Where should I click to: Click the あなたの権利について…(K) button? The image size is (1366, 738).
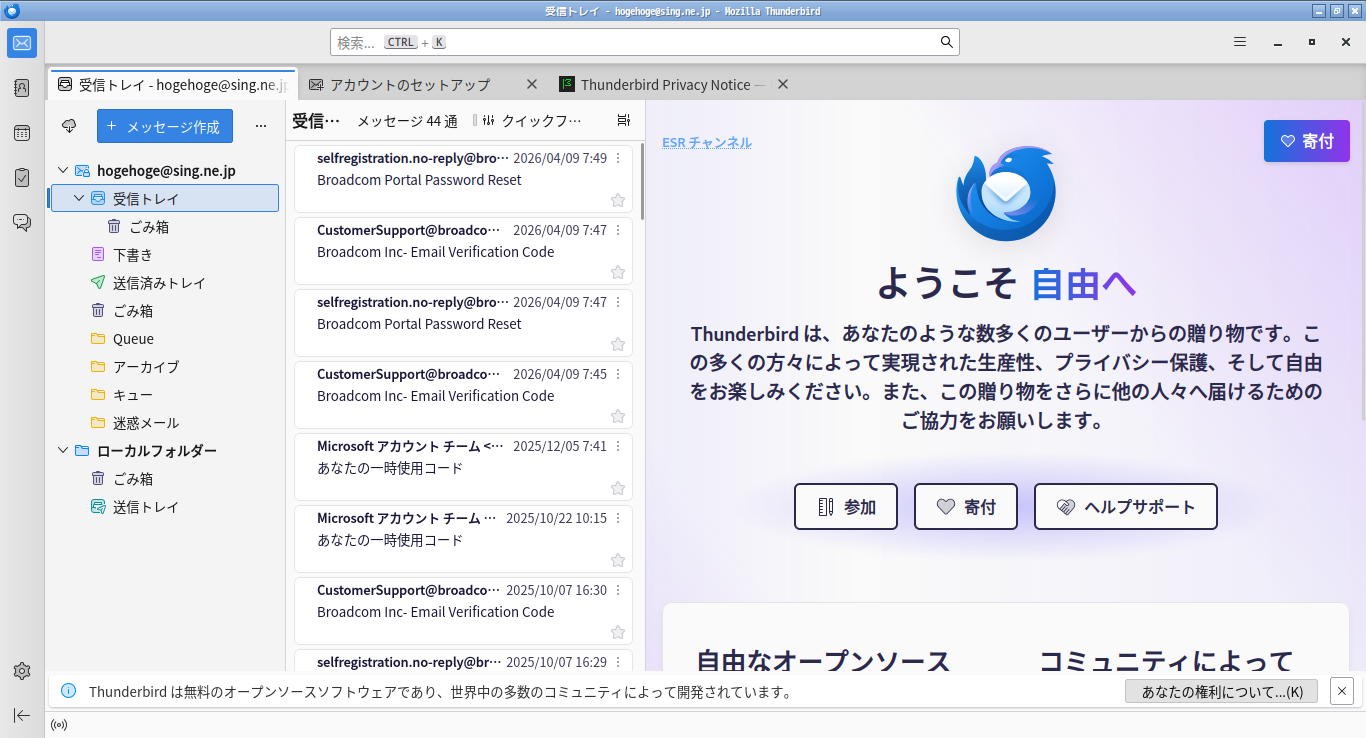1222,691
